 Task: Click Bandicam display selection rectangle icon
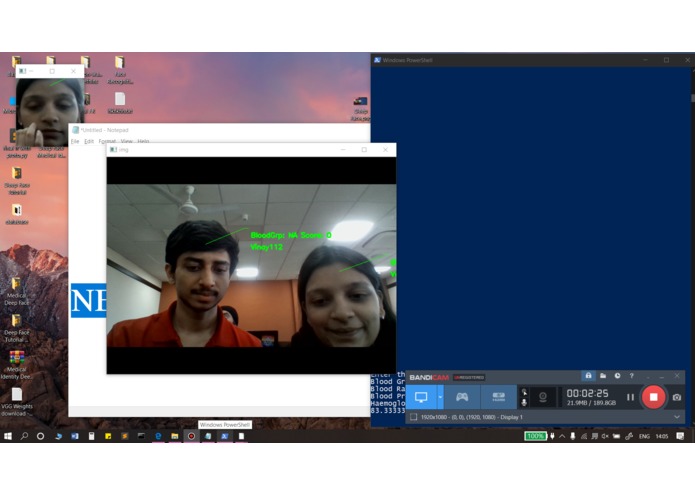pyautogui.click(x=414, y=417)
